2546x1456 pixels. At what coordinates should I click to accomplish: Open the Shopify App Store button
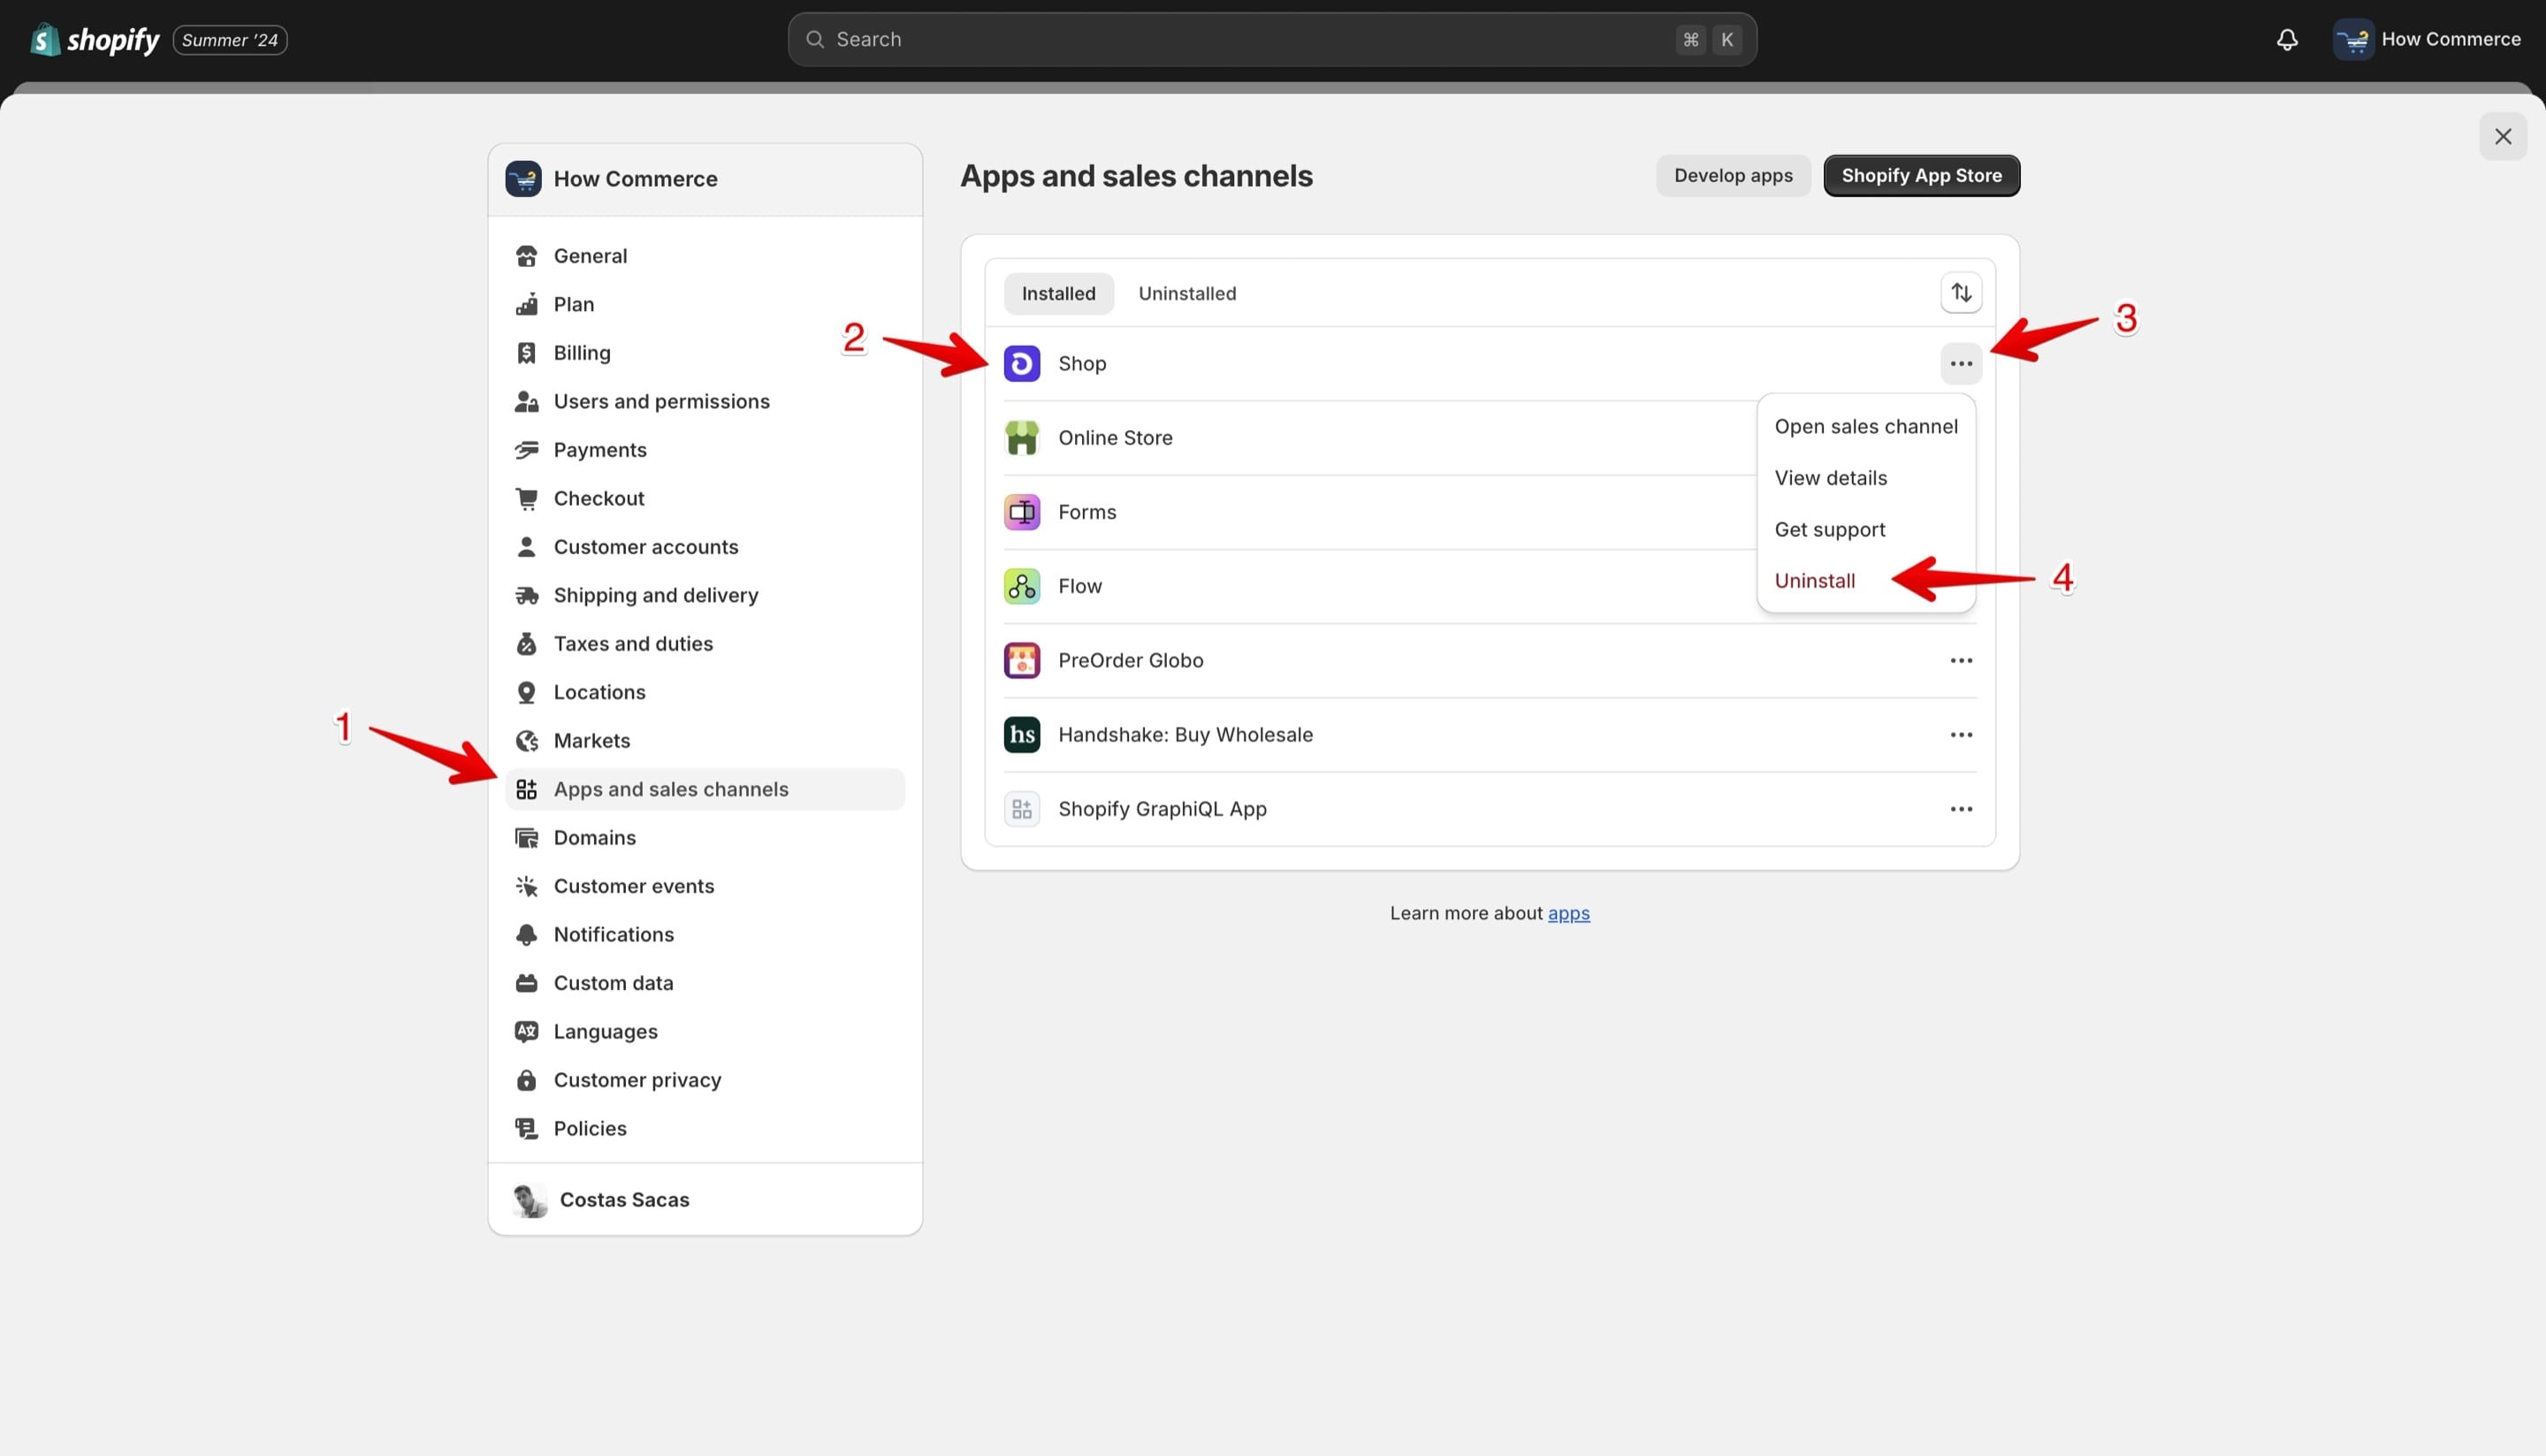tap(1921, 175)
